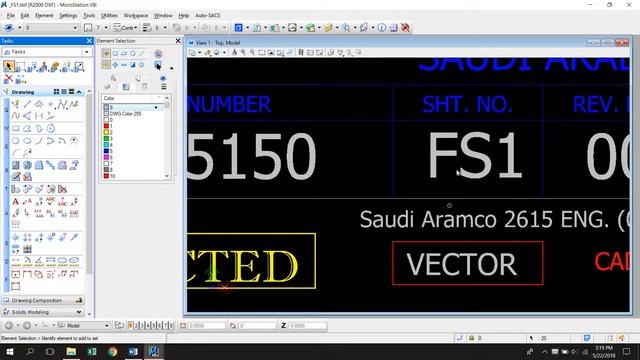The height and width of the screenshot is (360, 640).
Task: Click the Z coordinate input field
Action: 308,326
